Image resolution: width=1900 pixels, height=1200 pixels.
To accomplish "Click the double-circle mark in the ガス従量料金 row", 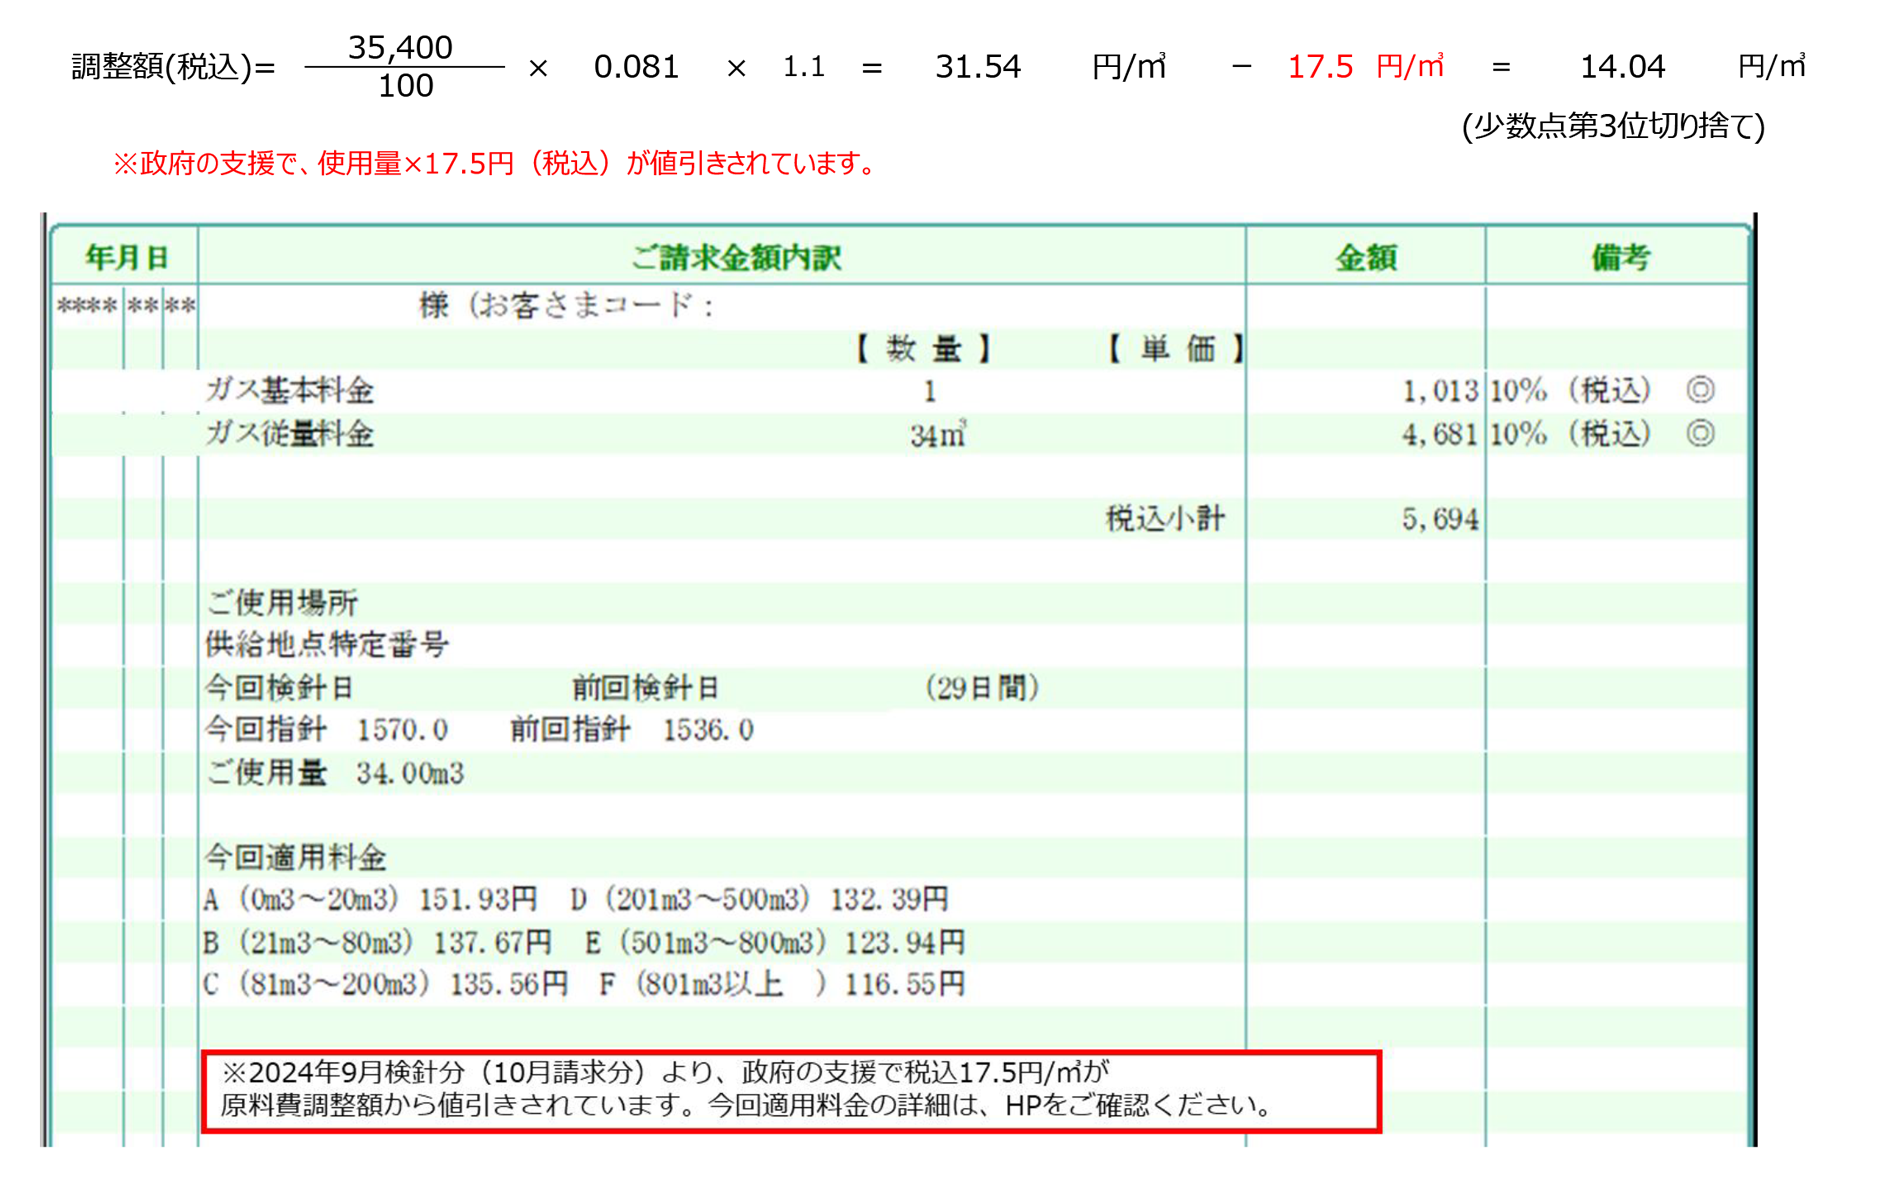I will 1700,434.
